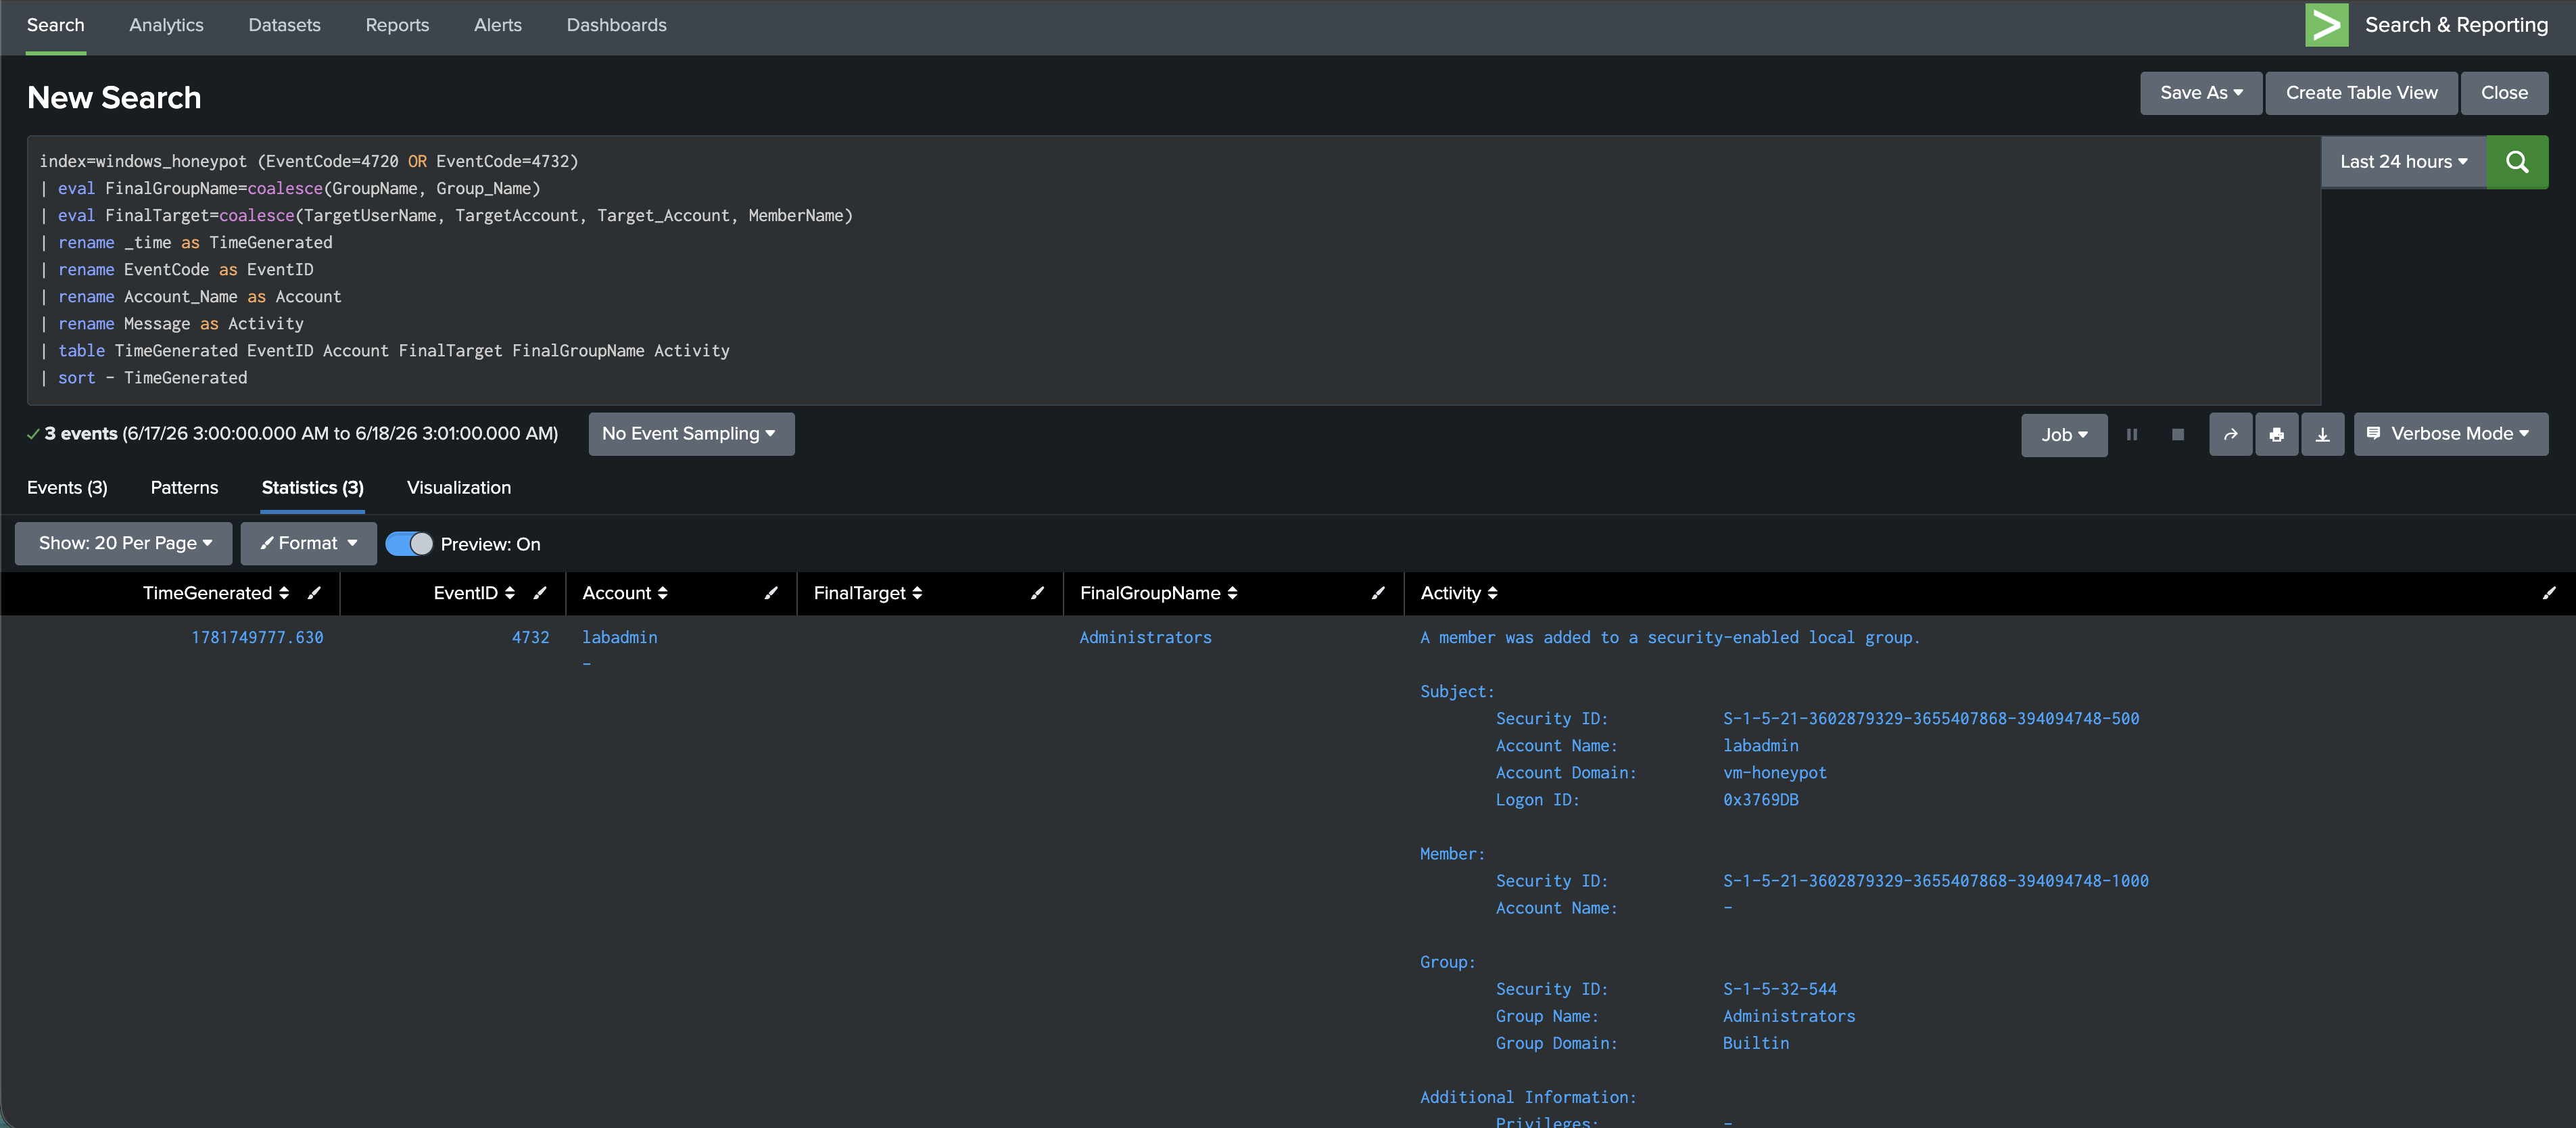Viewport: 2576px width, 1128px height.
Task: Click the Builtin group domain value
Action: pos(1755,1043)
